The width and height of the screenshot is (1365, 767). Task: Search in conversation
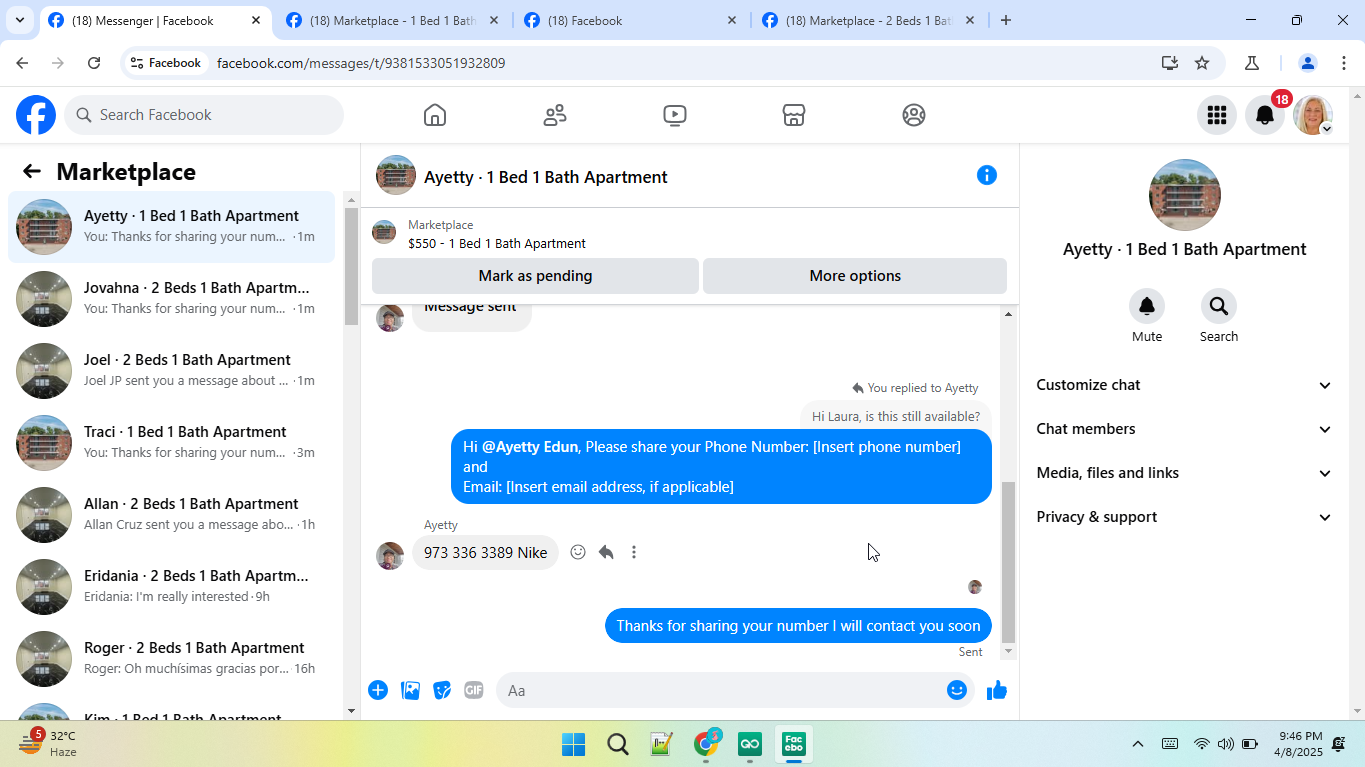[1218, 306]
